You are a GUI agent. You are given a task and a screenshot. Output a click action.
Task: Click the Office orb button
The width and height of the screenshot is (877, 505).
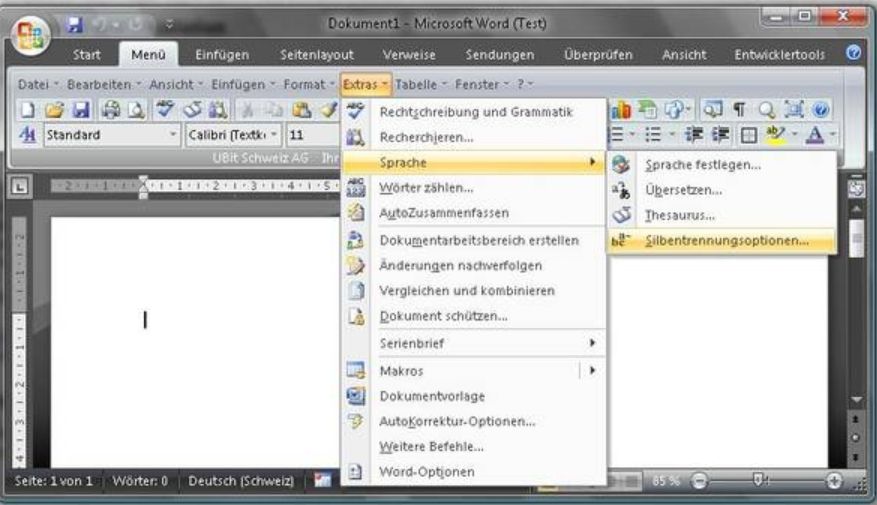click(x=31, y=35)
